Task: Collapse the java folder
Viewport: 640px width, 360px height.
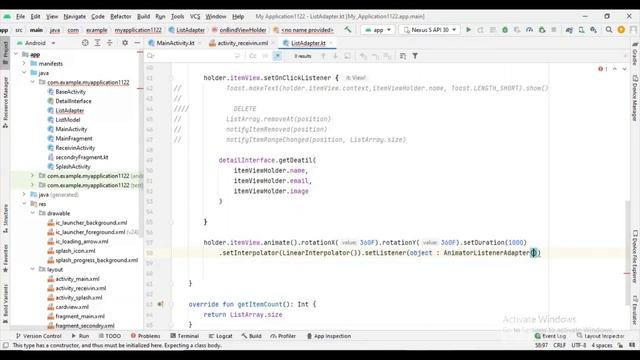Action: coord(24,73)
